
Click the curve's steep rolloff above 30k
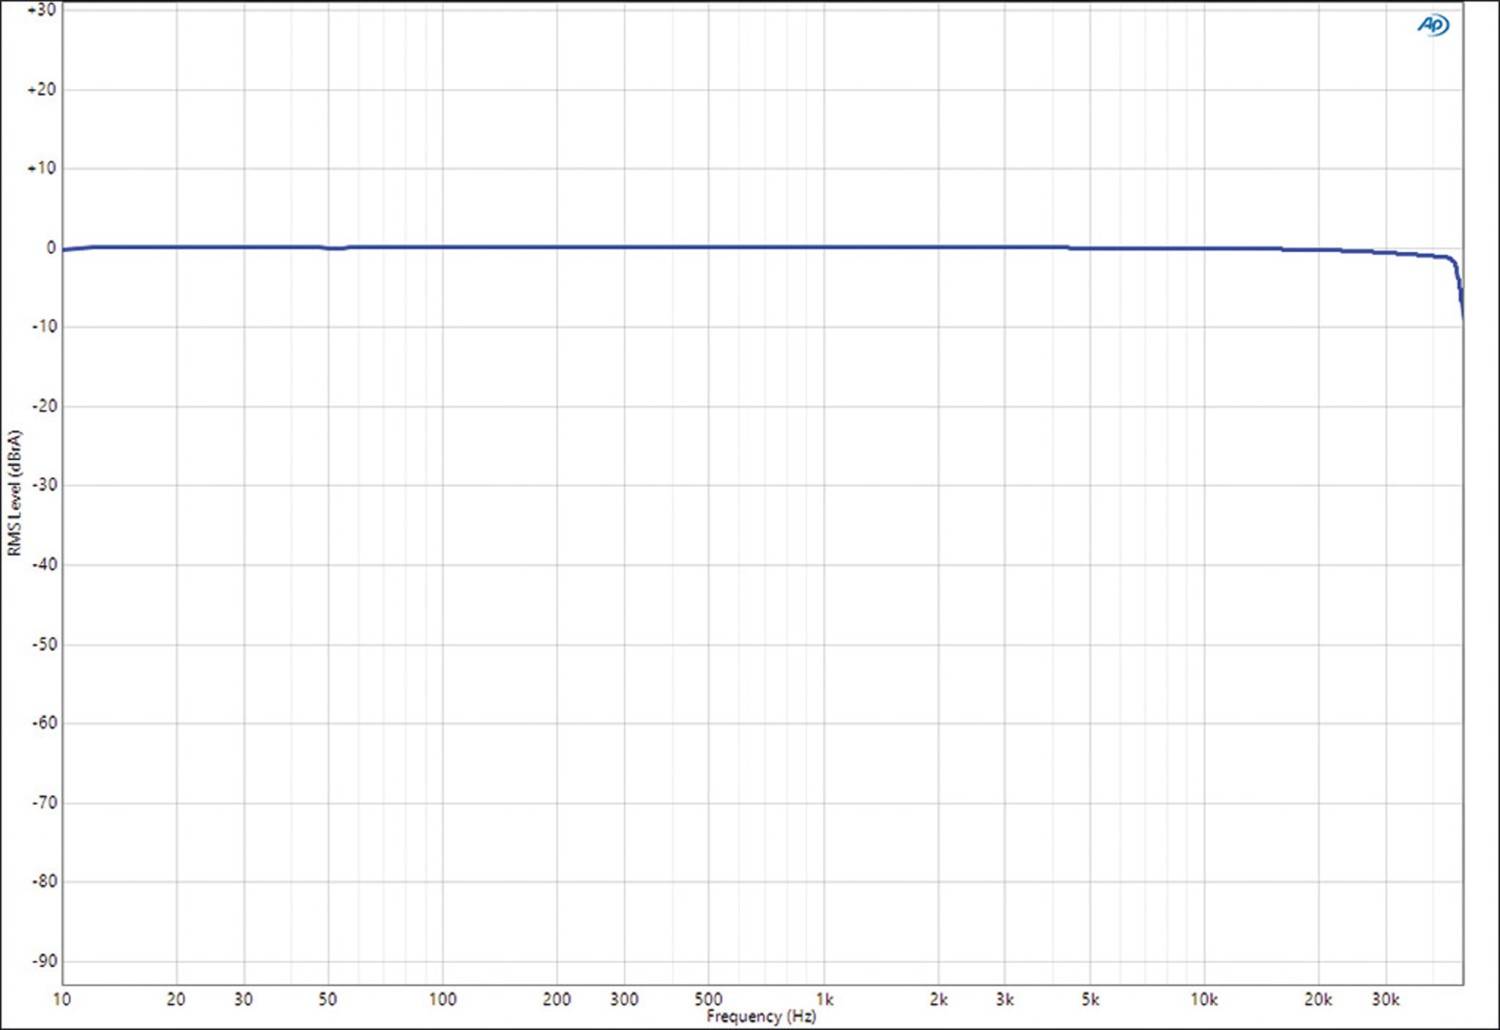(1459, 285)
